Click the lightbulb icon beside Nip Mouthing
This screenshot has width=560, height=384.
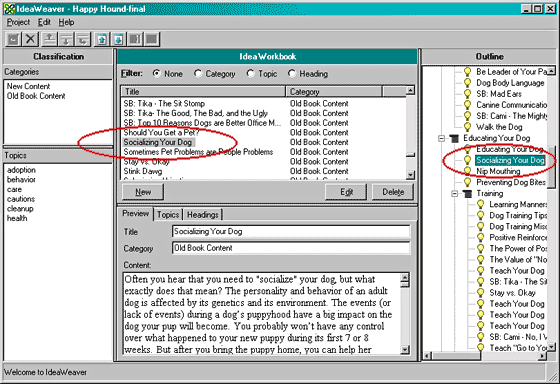coord(467,171)
